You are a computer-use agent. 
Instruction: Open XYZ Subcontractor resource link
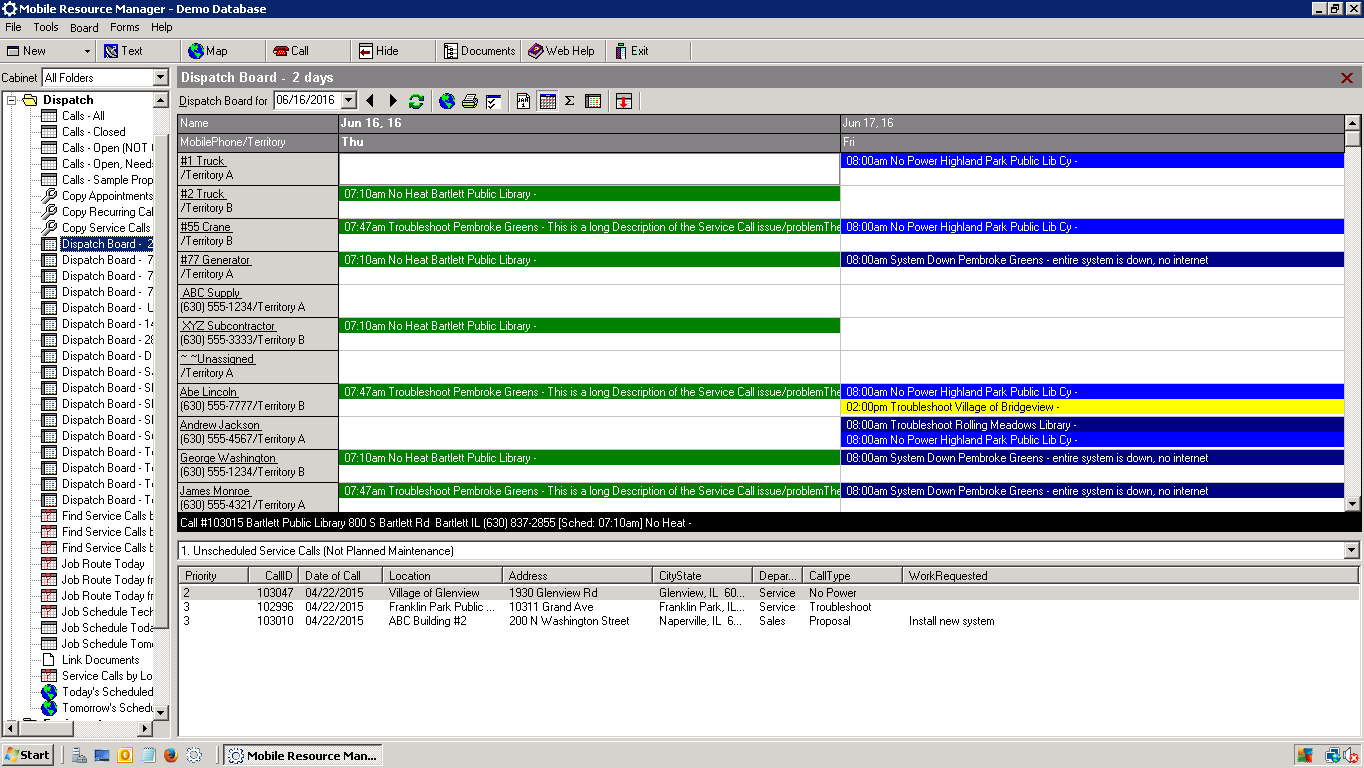click(x=228, y=326)
